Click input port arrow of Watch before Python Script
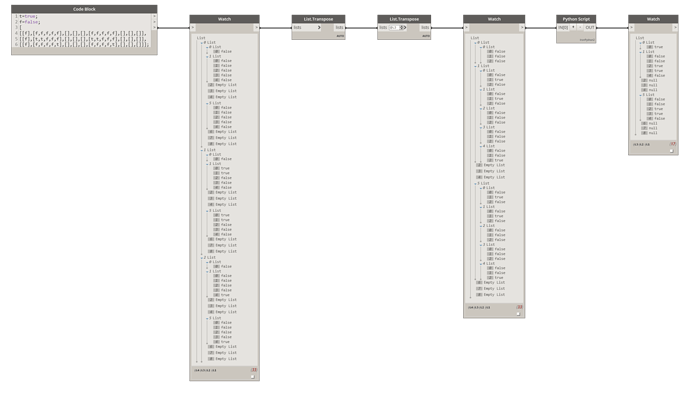 click(x=466, y=28)
